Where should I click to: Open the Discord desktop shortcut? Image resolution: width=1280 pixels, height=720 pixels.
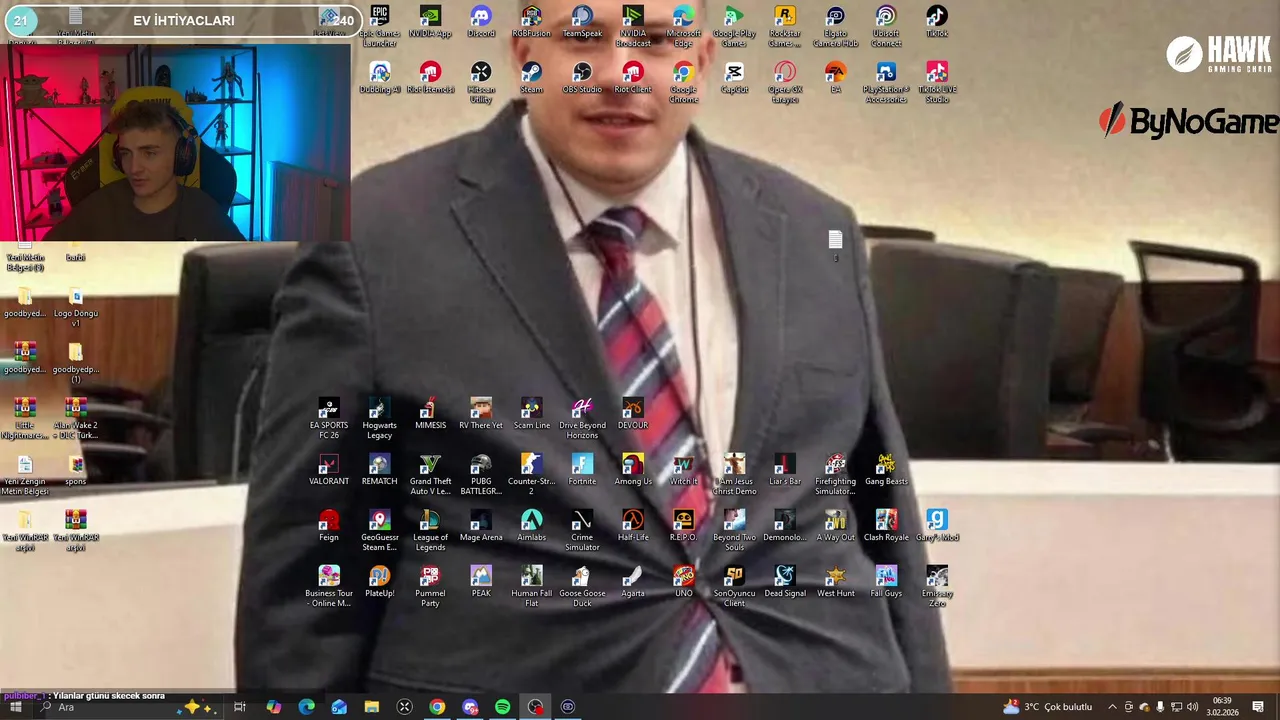[x=481, y=21]
